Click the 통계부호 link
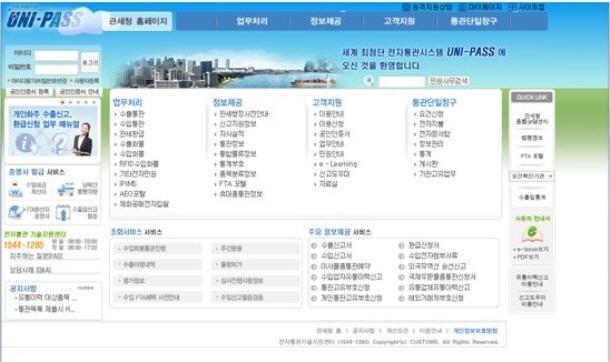Screen dimensions: 610x362 tap(231, 164)
